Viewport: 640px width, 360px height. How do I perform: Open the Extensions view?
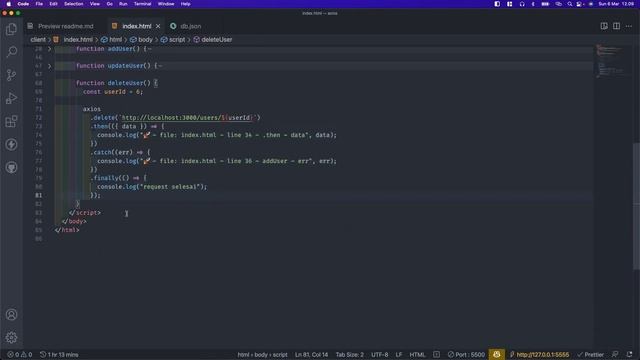11,121
